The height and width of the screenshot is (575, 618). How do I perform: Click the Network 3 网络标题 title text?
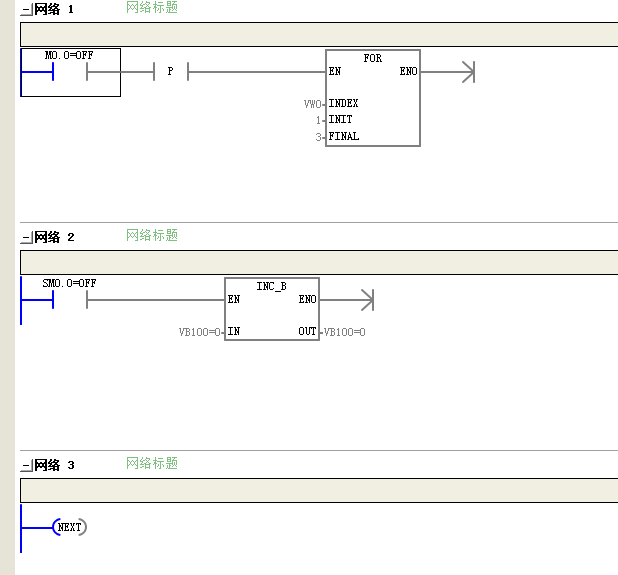coord(152,463)
